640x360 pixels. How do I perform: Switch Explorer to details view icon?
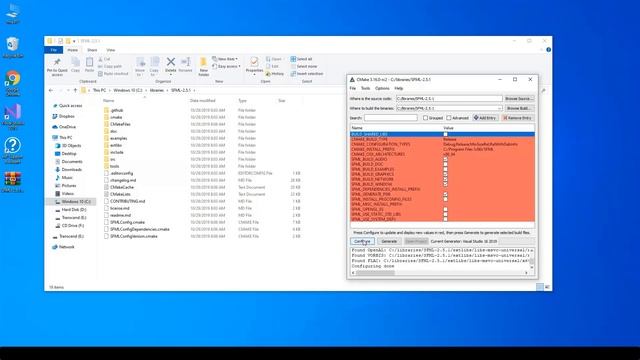pos(540,287)
